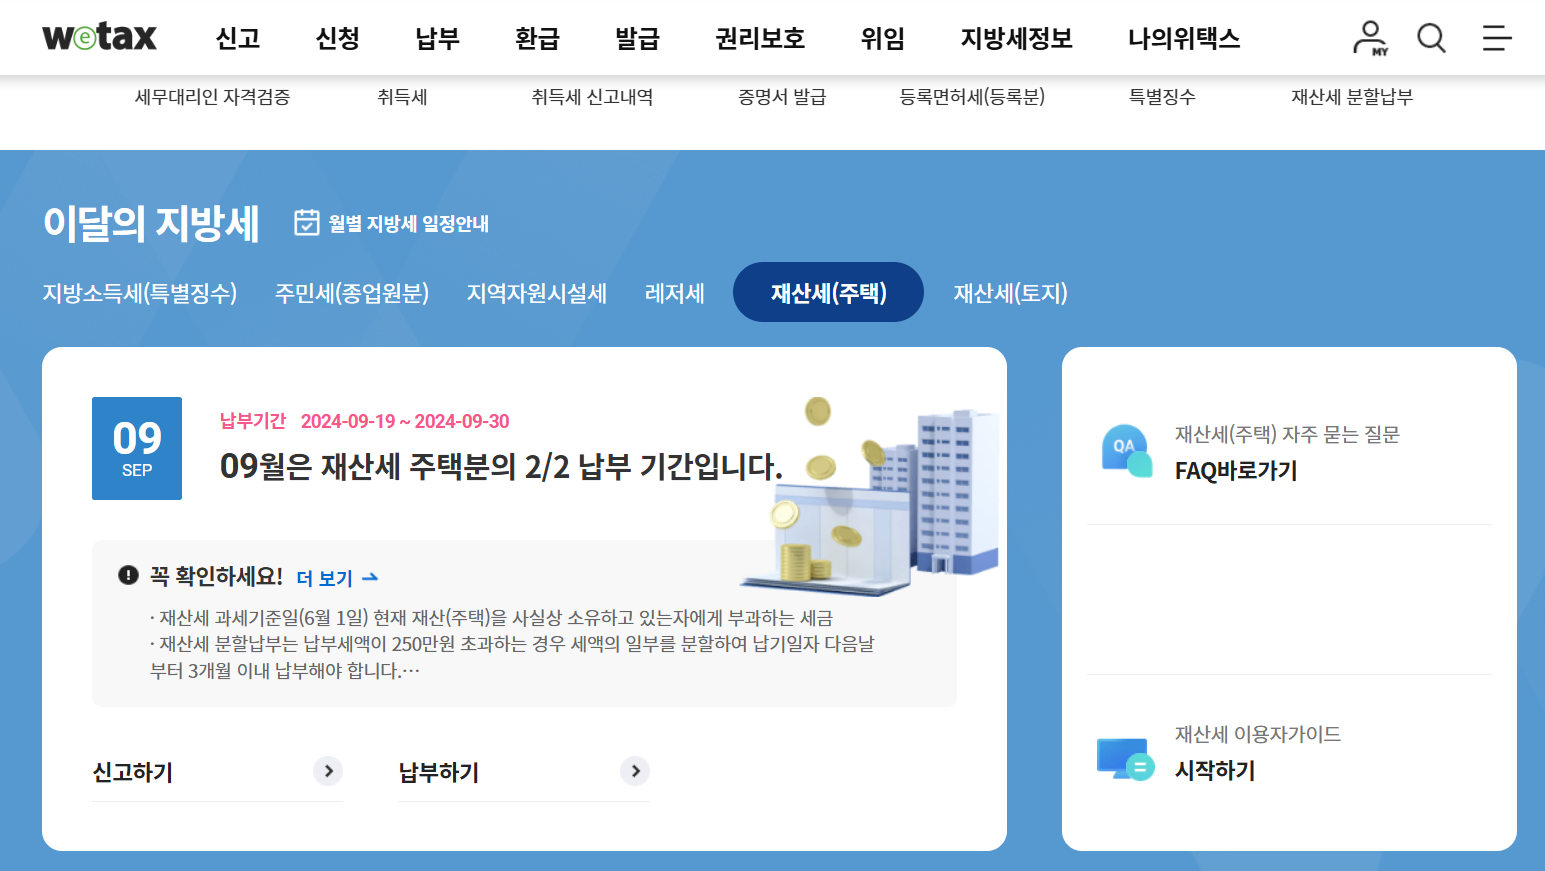Viewport: 1545px width, 871px height.
Task: Click the notice about 재산세 분할납부 250만원
Action: [x=512, y=657]
